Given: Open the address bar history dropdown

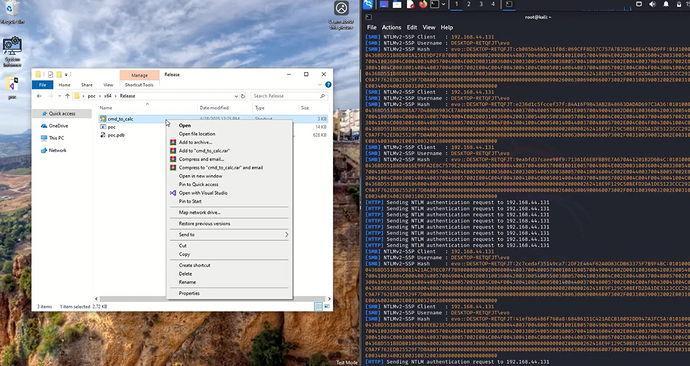Looking at the screenshot, I should tap(237, 96).
